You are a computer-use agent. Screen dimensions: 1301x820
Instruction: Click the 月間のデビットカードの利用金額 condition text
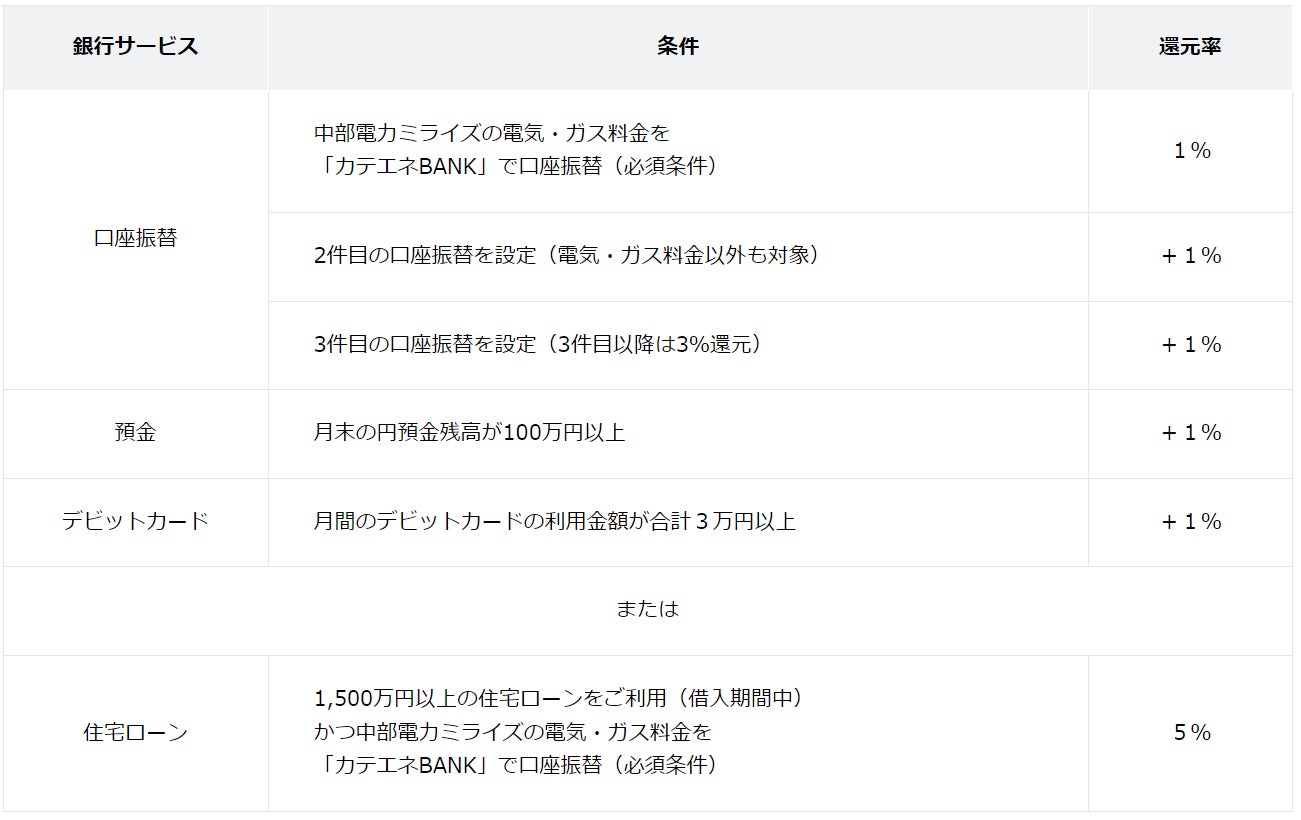554,522
